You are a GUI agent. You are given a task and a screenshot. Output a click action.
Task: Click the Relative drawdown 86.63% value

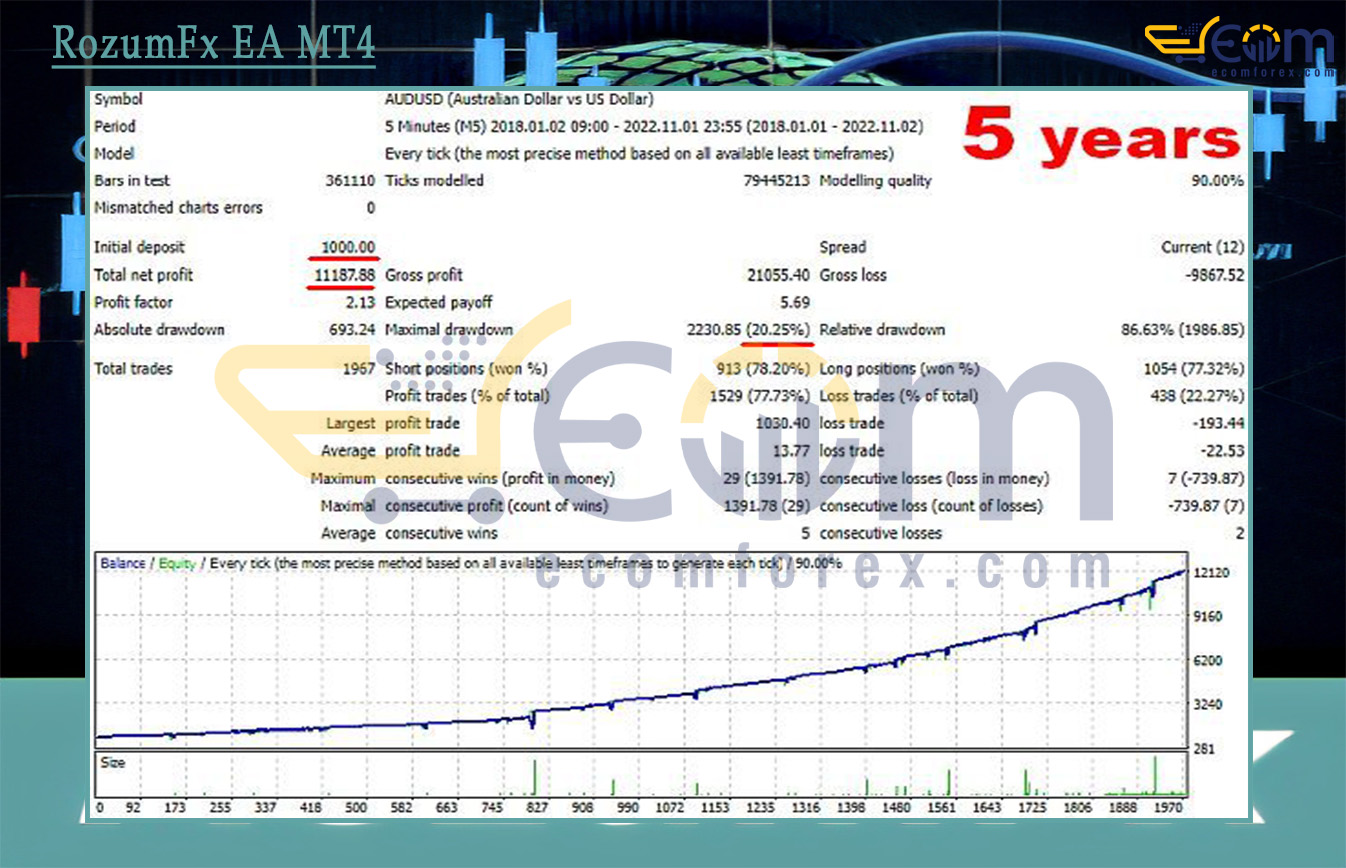tap(1183, 330)
